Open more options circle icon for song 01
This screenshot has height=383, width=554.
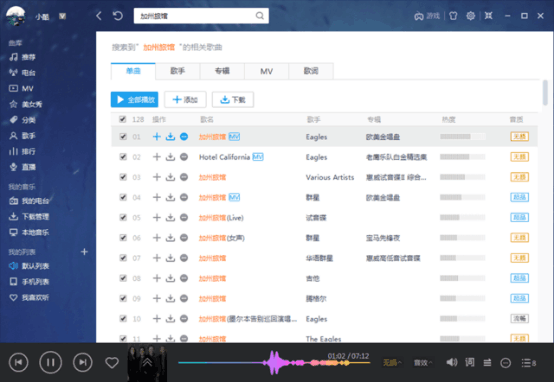click(184, 137)
